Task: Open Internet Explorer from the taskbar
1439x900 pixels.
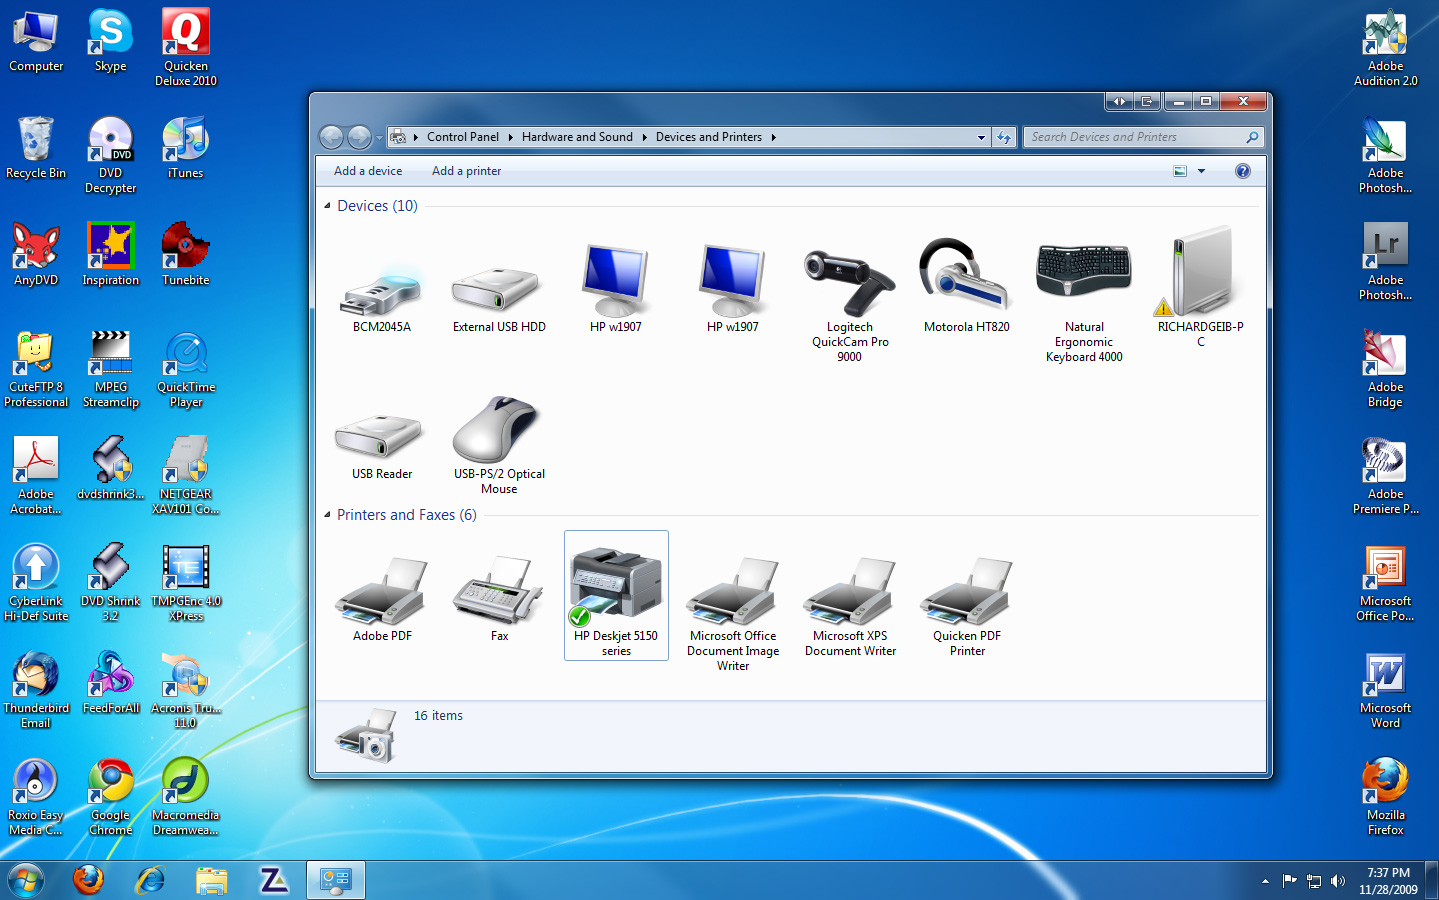Action: click(x=150, y=880)
